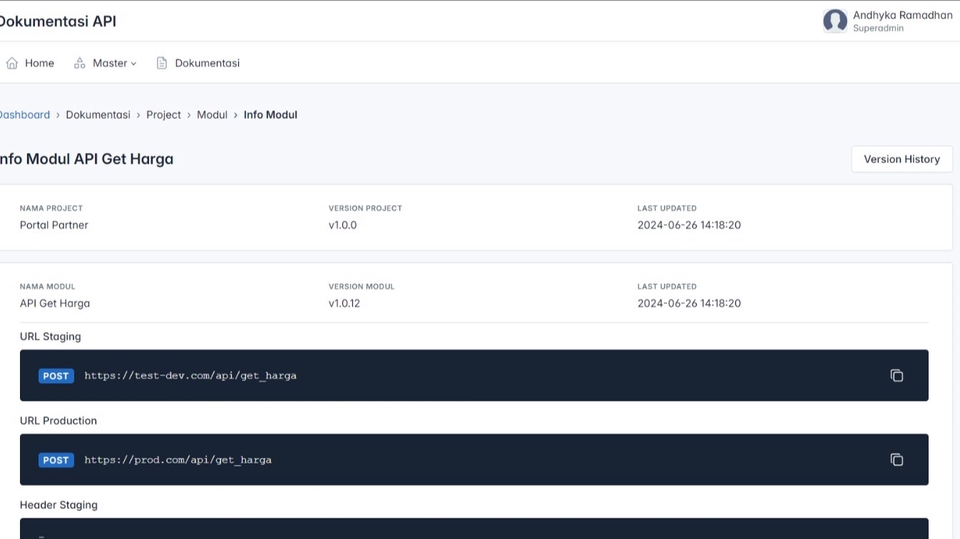960x539 pixels.
Task: Click the Master hierarchy icon
Action: point(80,63)
